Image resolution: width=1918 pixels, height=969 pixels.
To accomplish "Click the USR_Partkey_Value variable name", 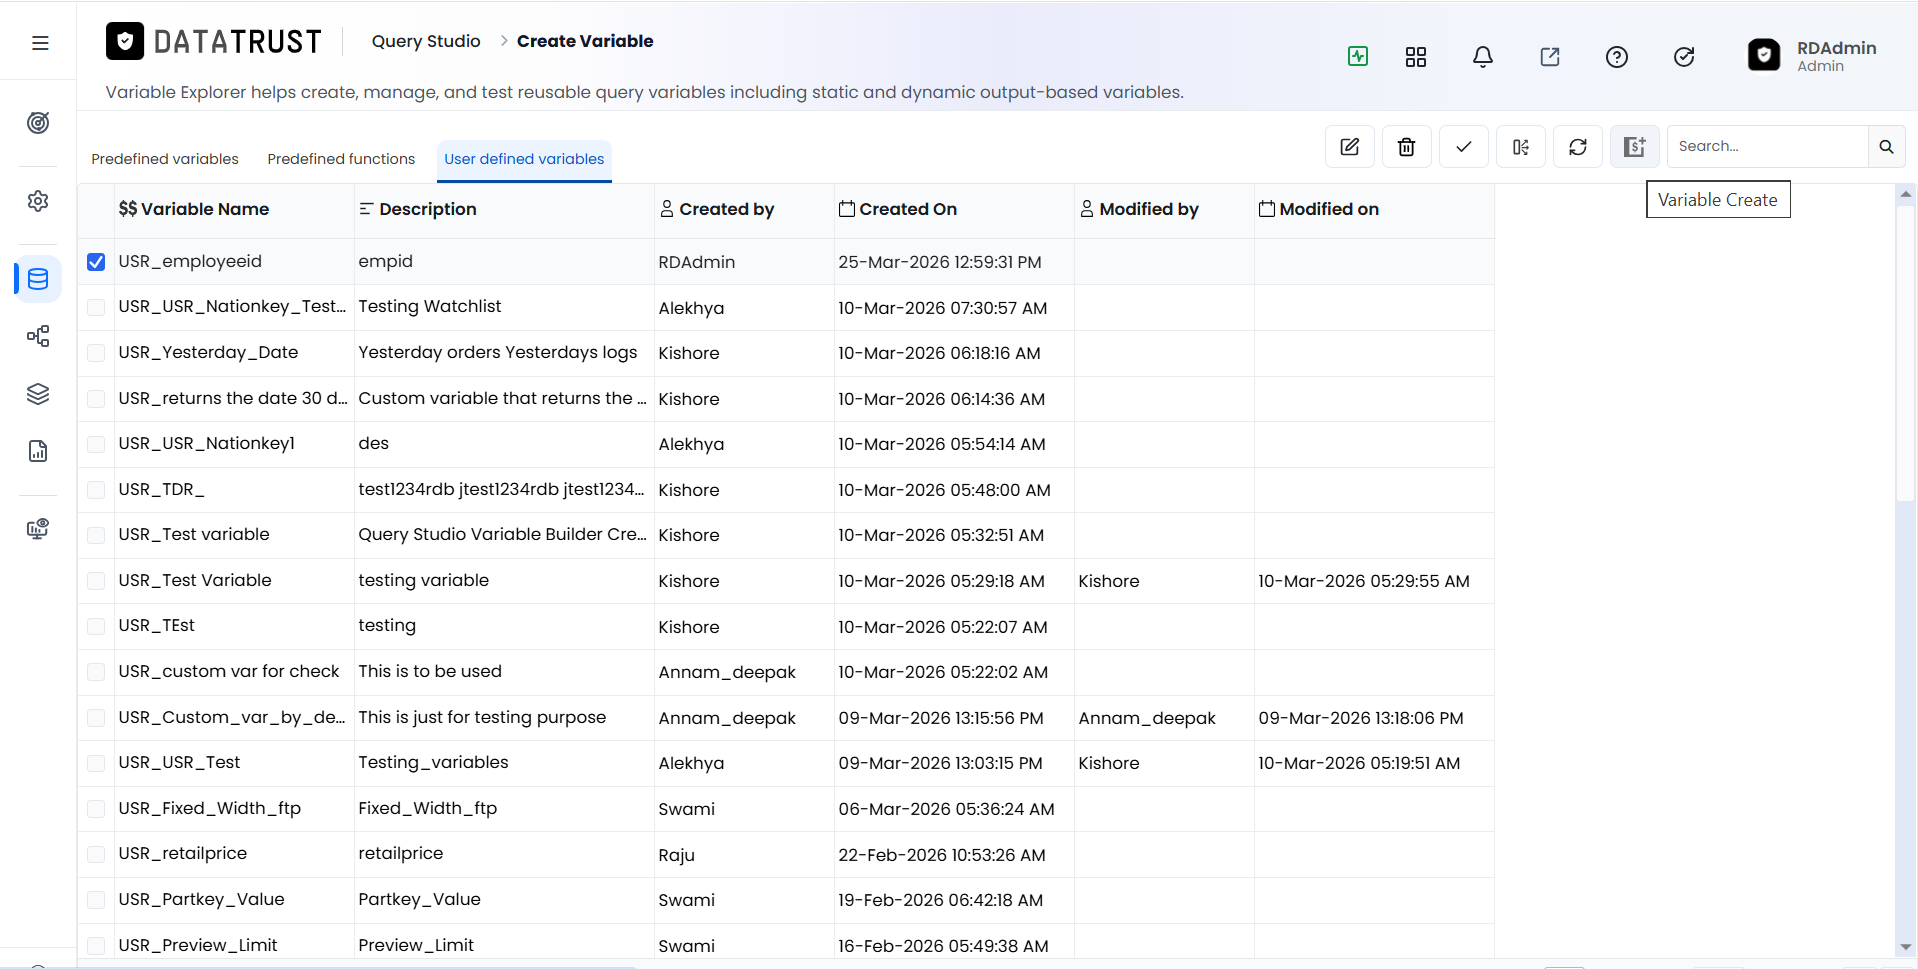I will (201, 899).
